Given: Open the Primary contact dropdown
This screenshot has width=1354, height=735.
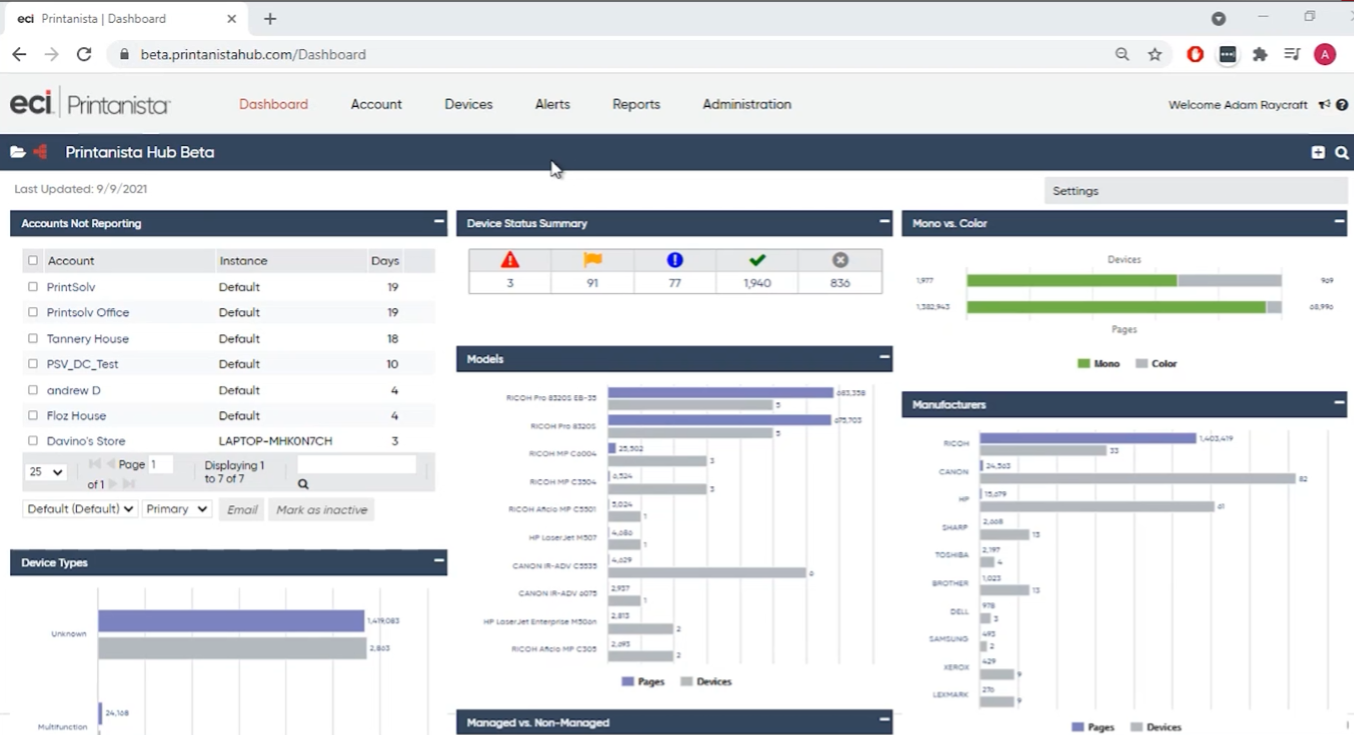Looking at the screenshot, I should pyautogui.click(x=176, y=509).
